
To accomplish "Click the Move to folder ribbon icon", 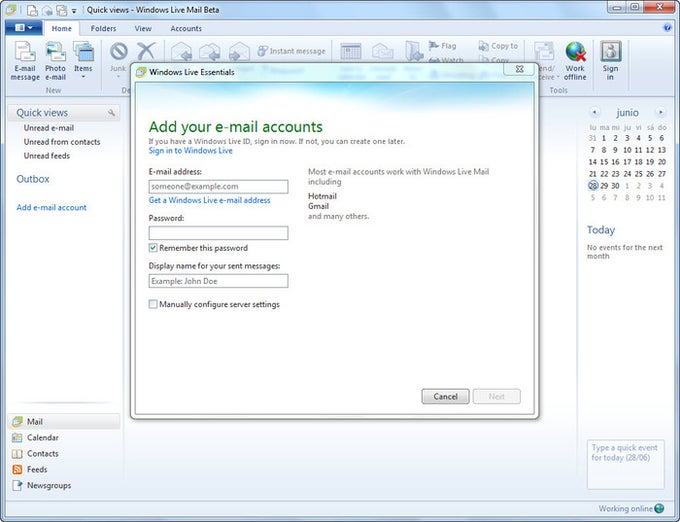I will (x=414, y=51).
